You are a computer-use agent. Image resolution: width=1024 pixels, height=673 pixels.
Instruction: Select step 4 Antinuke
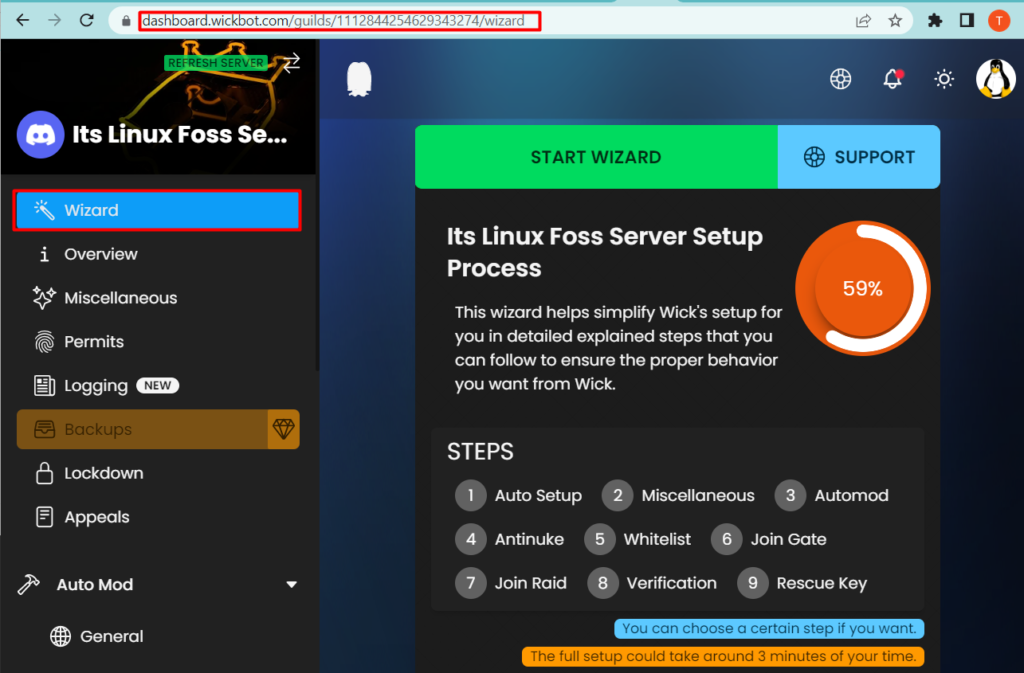[x=509, y=539]
